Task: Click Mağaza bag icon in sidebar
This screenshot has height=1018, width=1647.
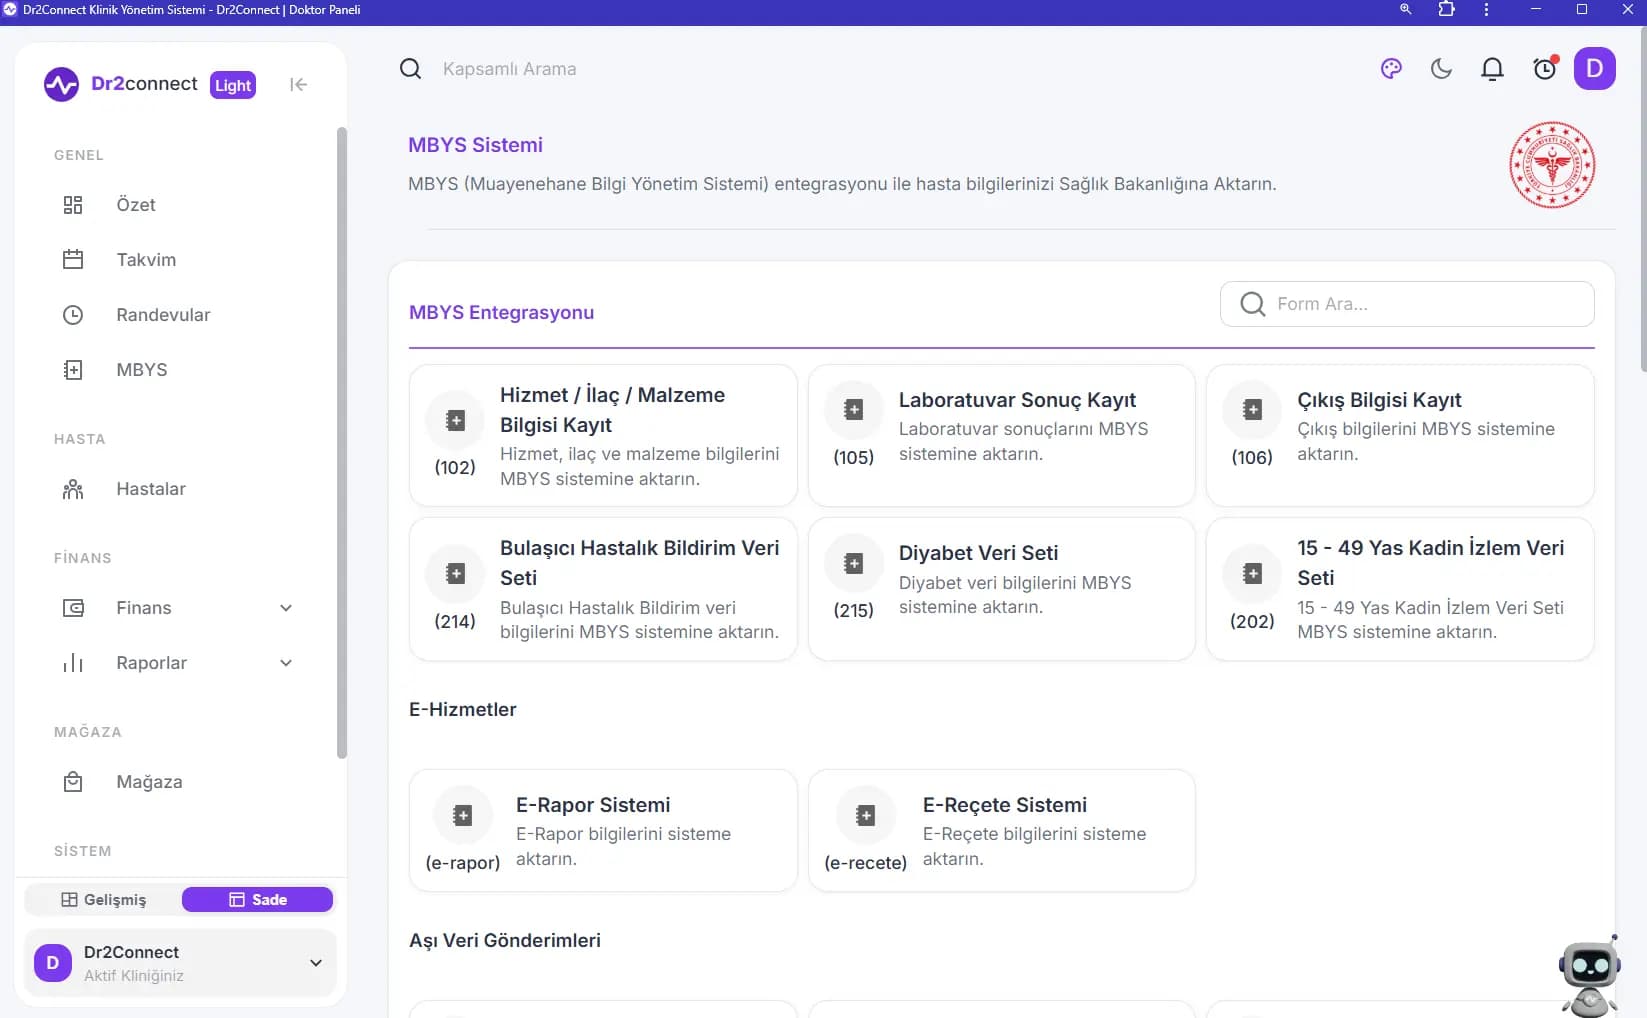Action: point(73,782)
